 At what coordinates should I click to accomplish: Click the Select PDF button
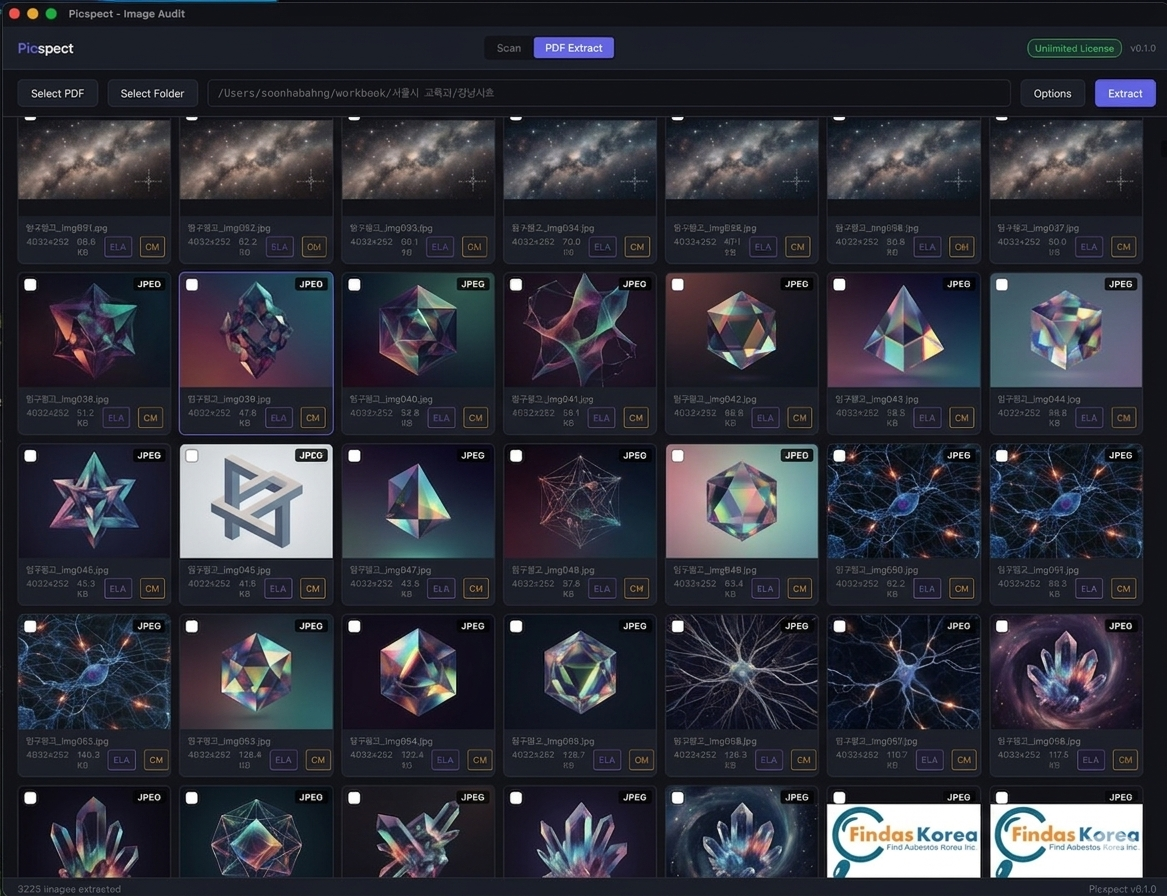(57, 93)
